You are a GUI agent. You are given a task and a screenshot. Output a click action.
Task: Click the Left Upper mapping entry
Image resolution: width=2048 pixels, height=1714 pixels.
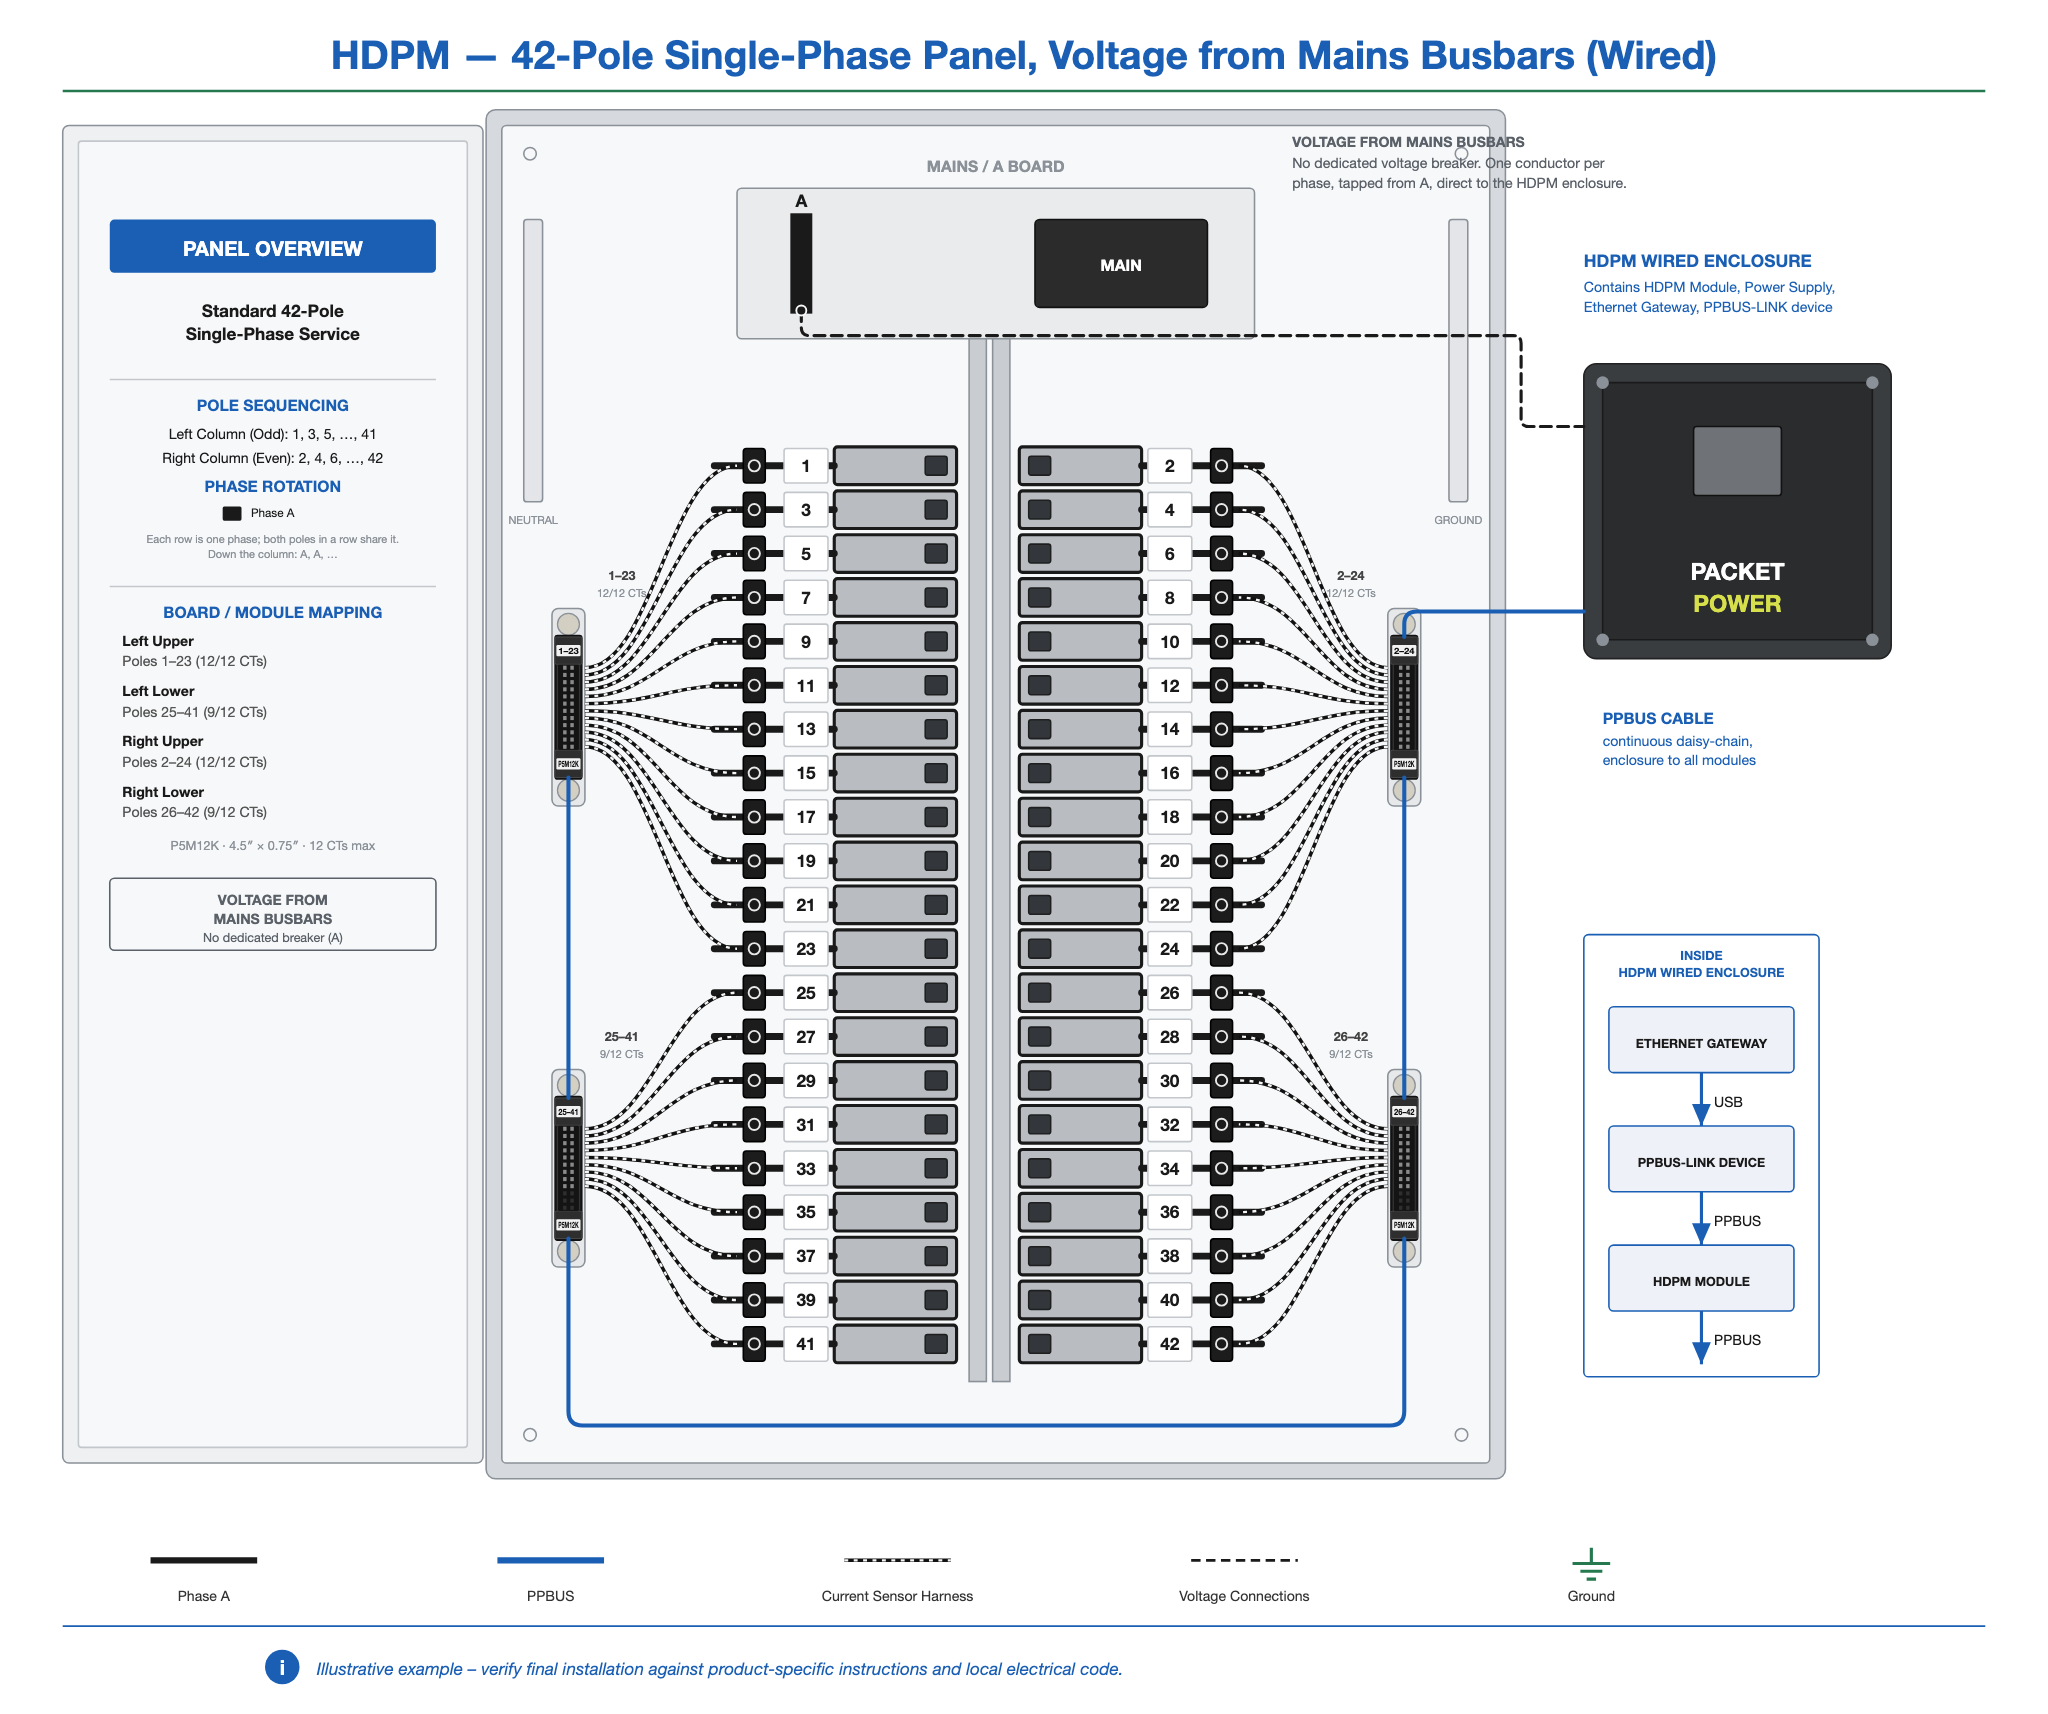194,651
